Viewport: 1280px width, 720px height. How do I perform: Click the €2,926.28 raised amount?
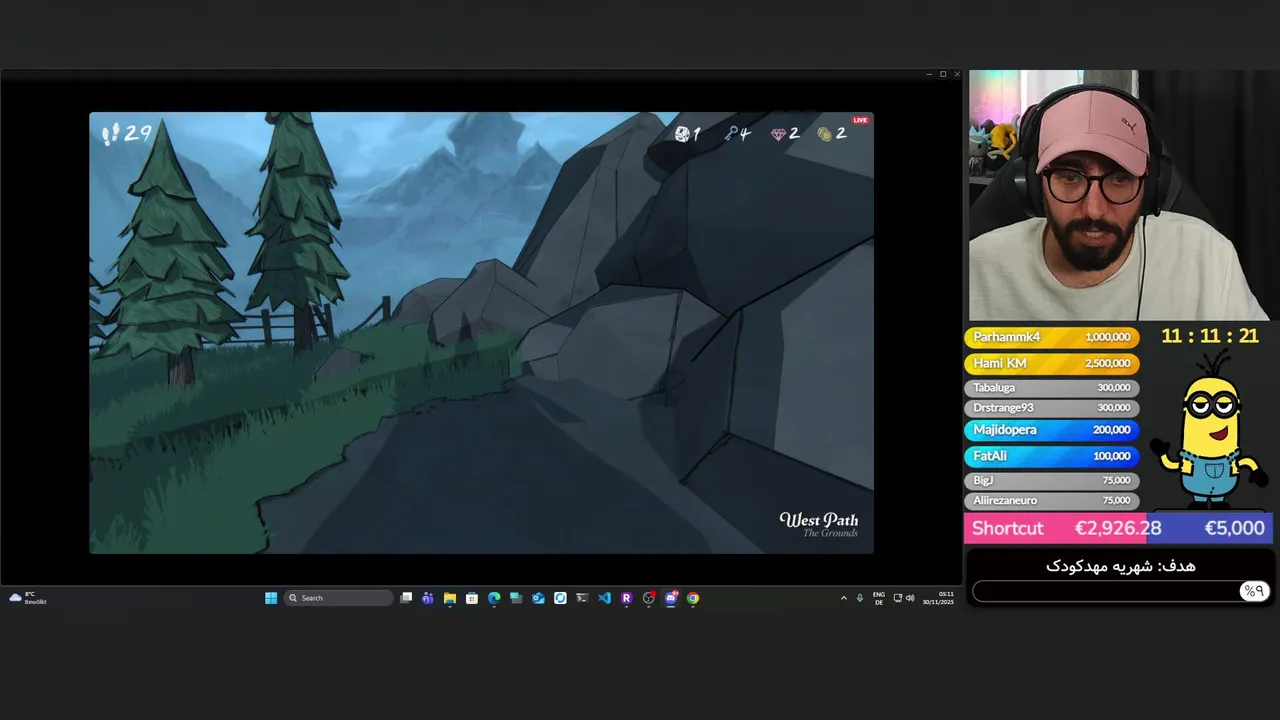[x=1118, y=528]
